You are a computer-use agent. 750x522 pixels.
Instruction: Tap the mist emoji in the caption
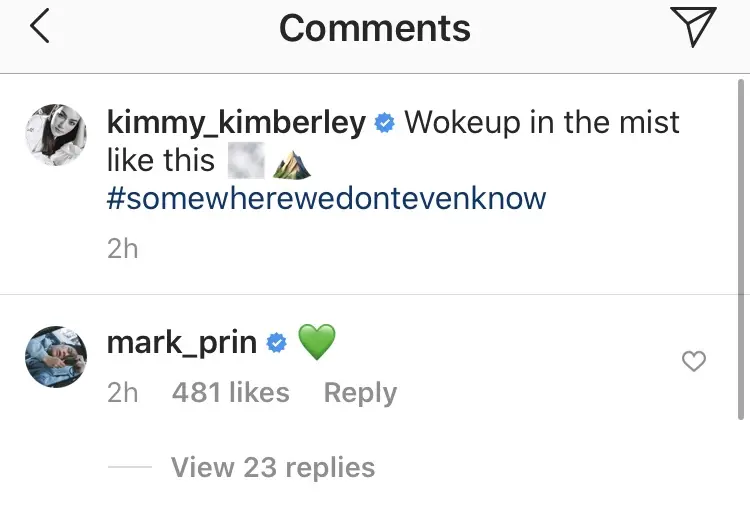tap(246, 161)
